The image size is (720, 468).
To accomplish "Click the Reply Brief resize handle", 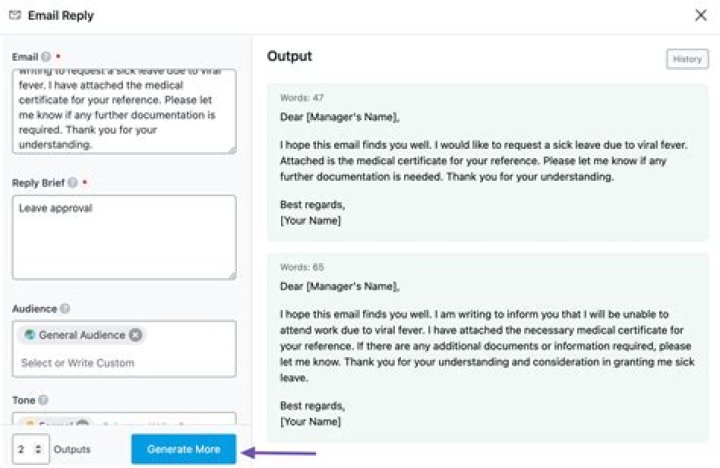I will click(231, 274).
